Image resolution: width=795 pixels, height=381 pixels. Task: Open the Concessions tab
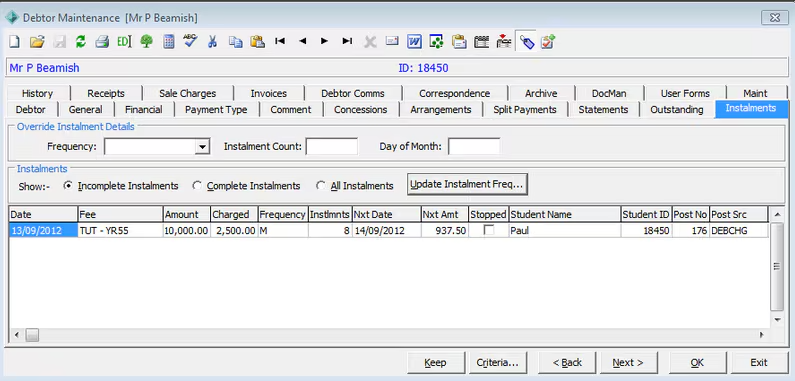360,110
